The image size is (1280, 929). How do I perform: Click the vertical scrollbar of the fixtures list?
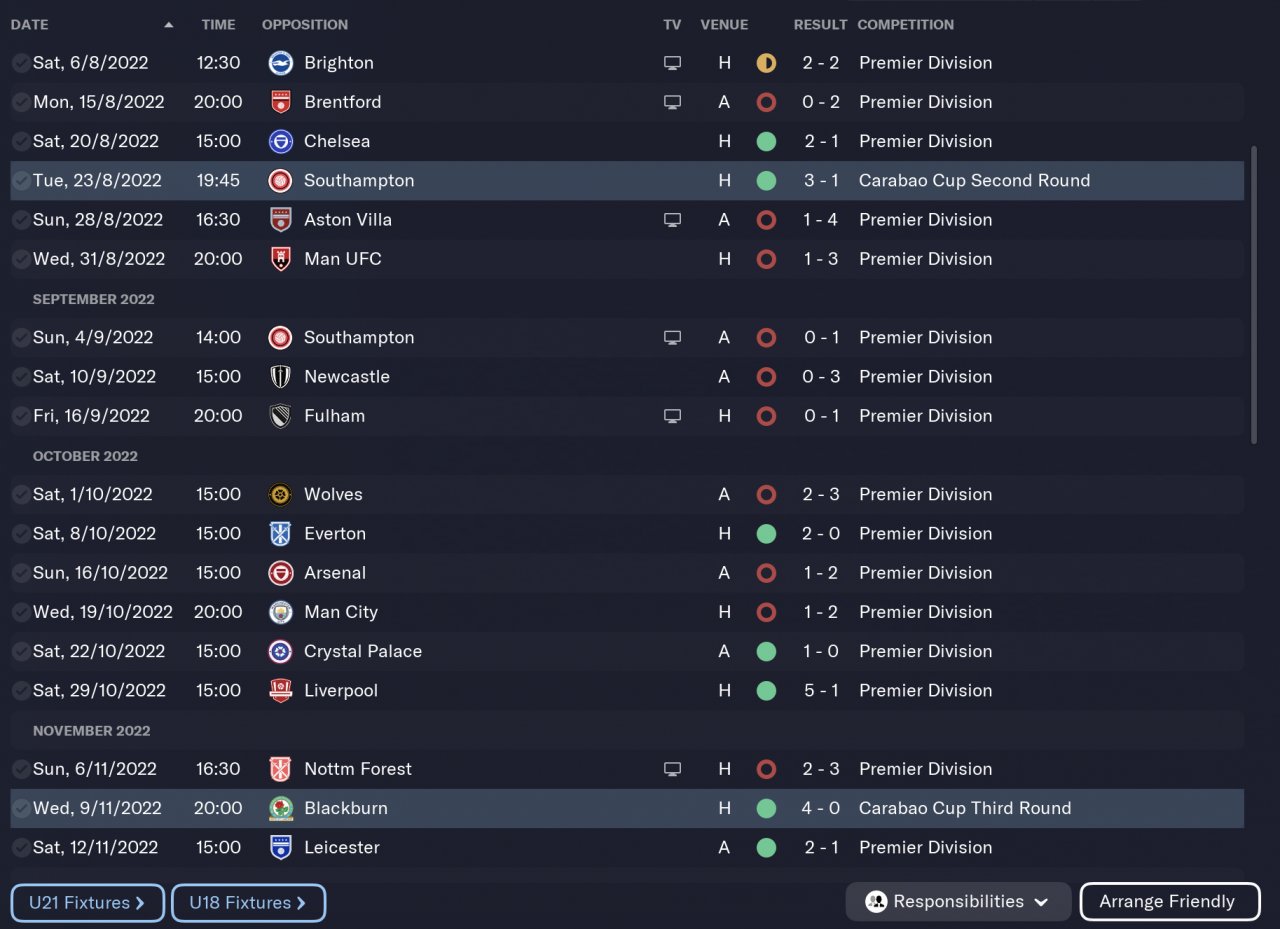[1254, 295]
